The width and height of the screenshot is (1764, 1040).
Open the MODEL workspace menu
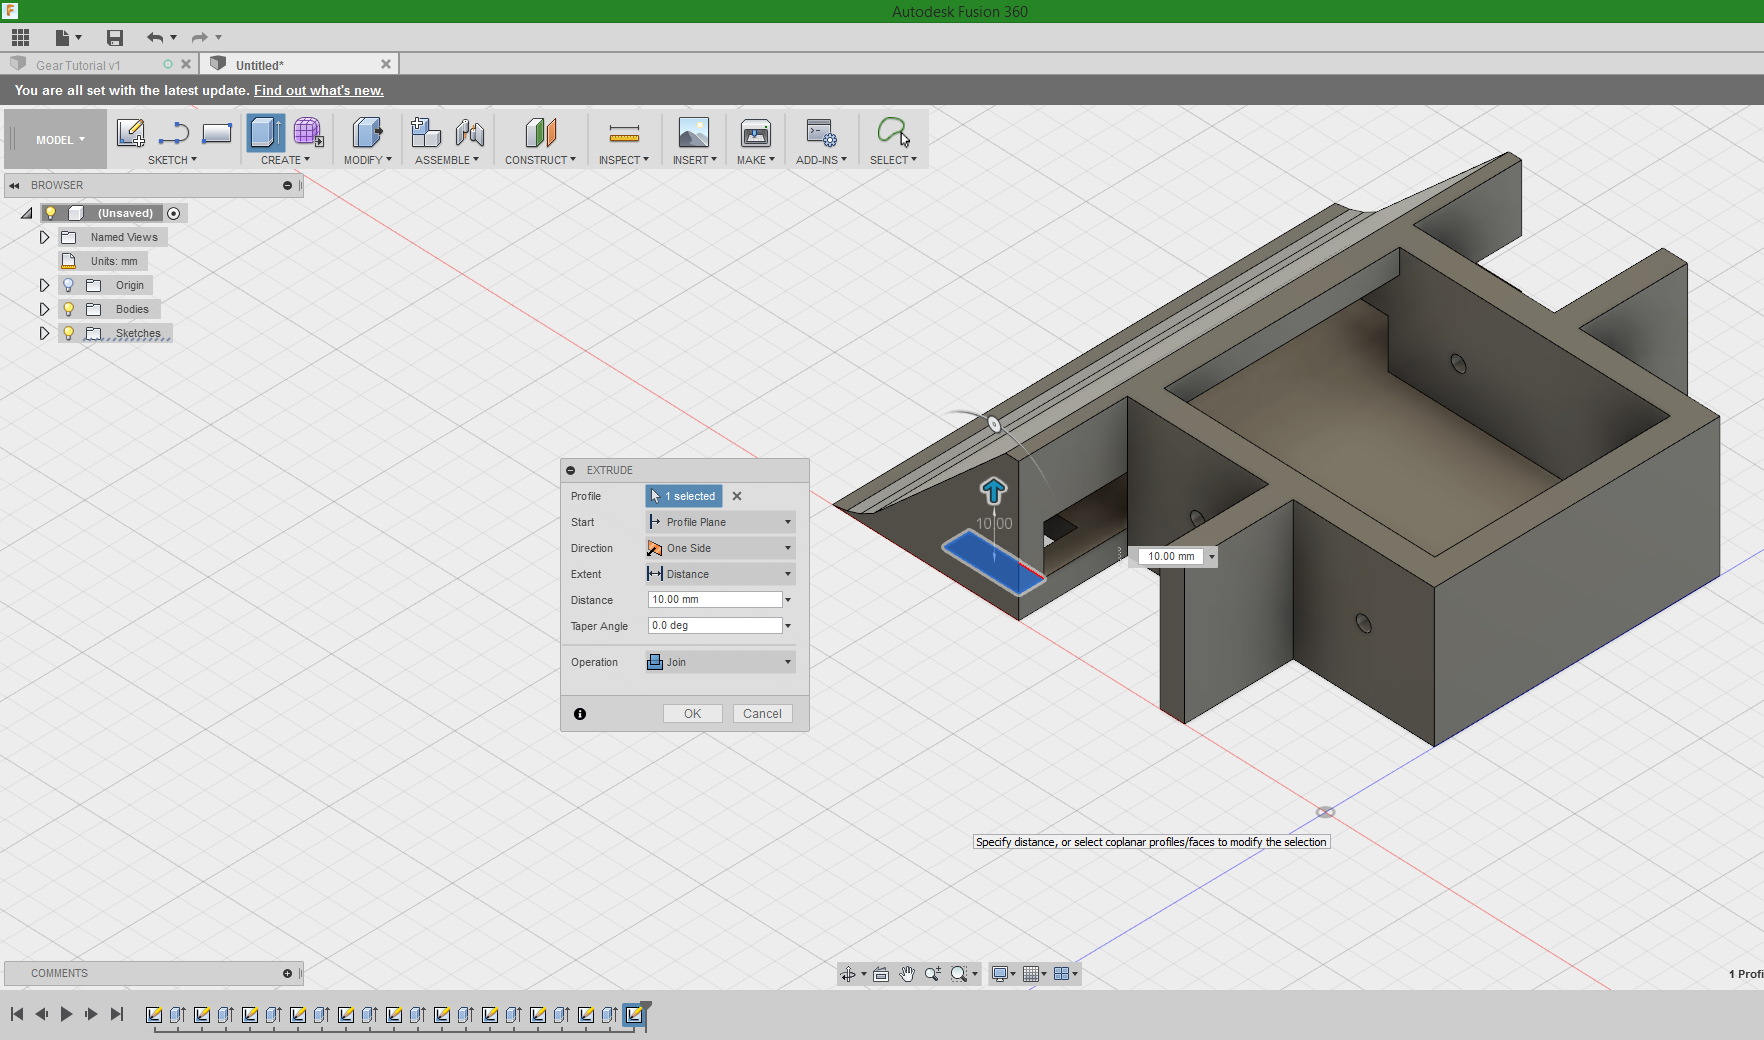(55, 139)
